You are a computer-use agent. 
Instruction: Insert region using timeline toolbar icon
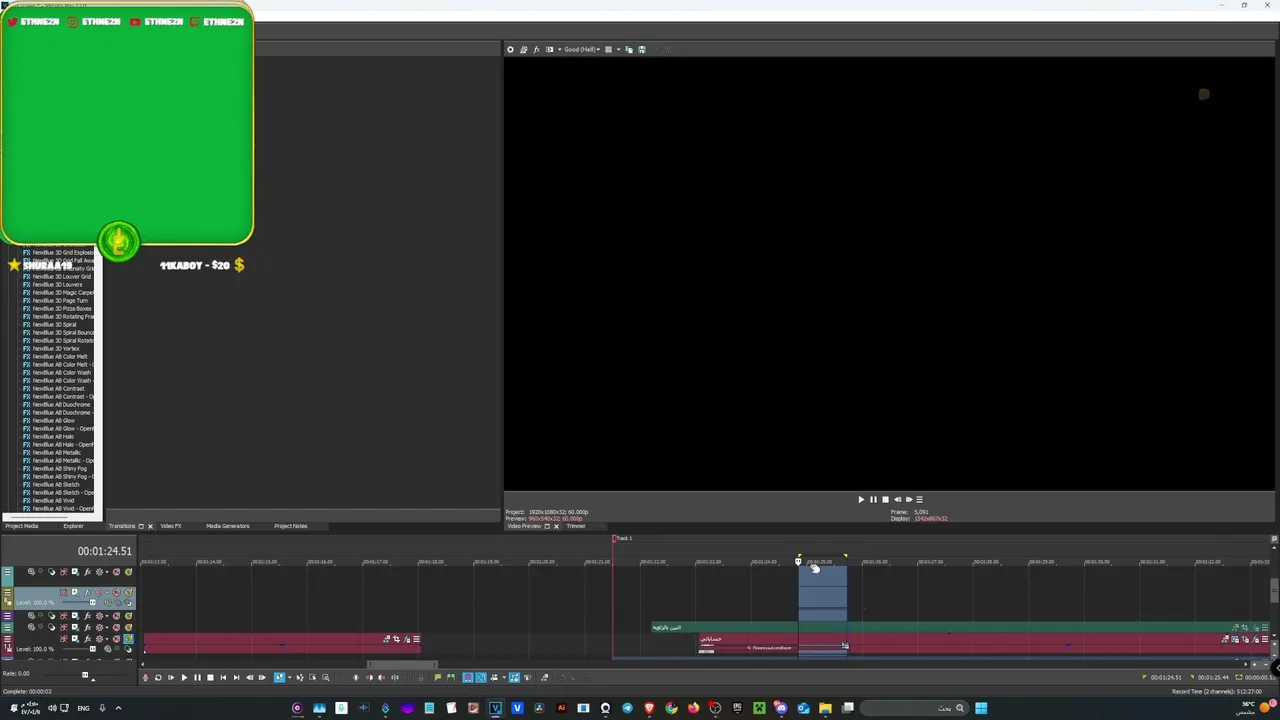click(450, 678)
